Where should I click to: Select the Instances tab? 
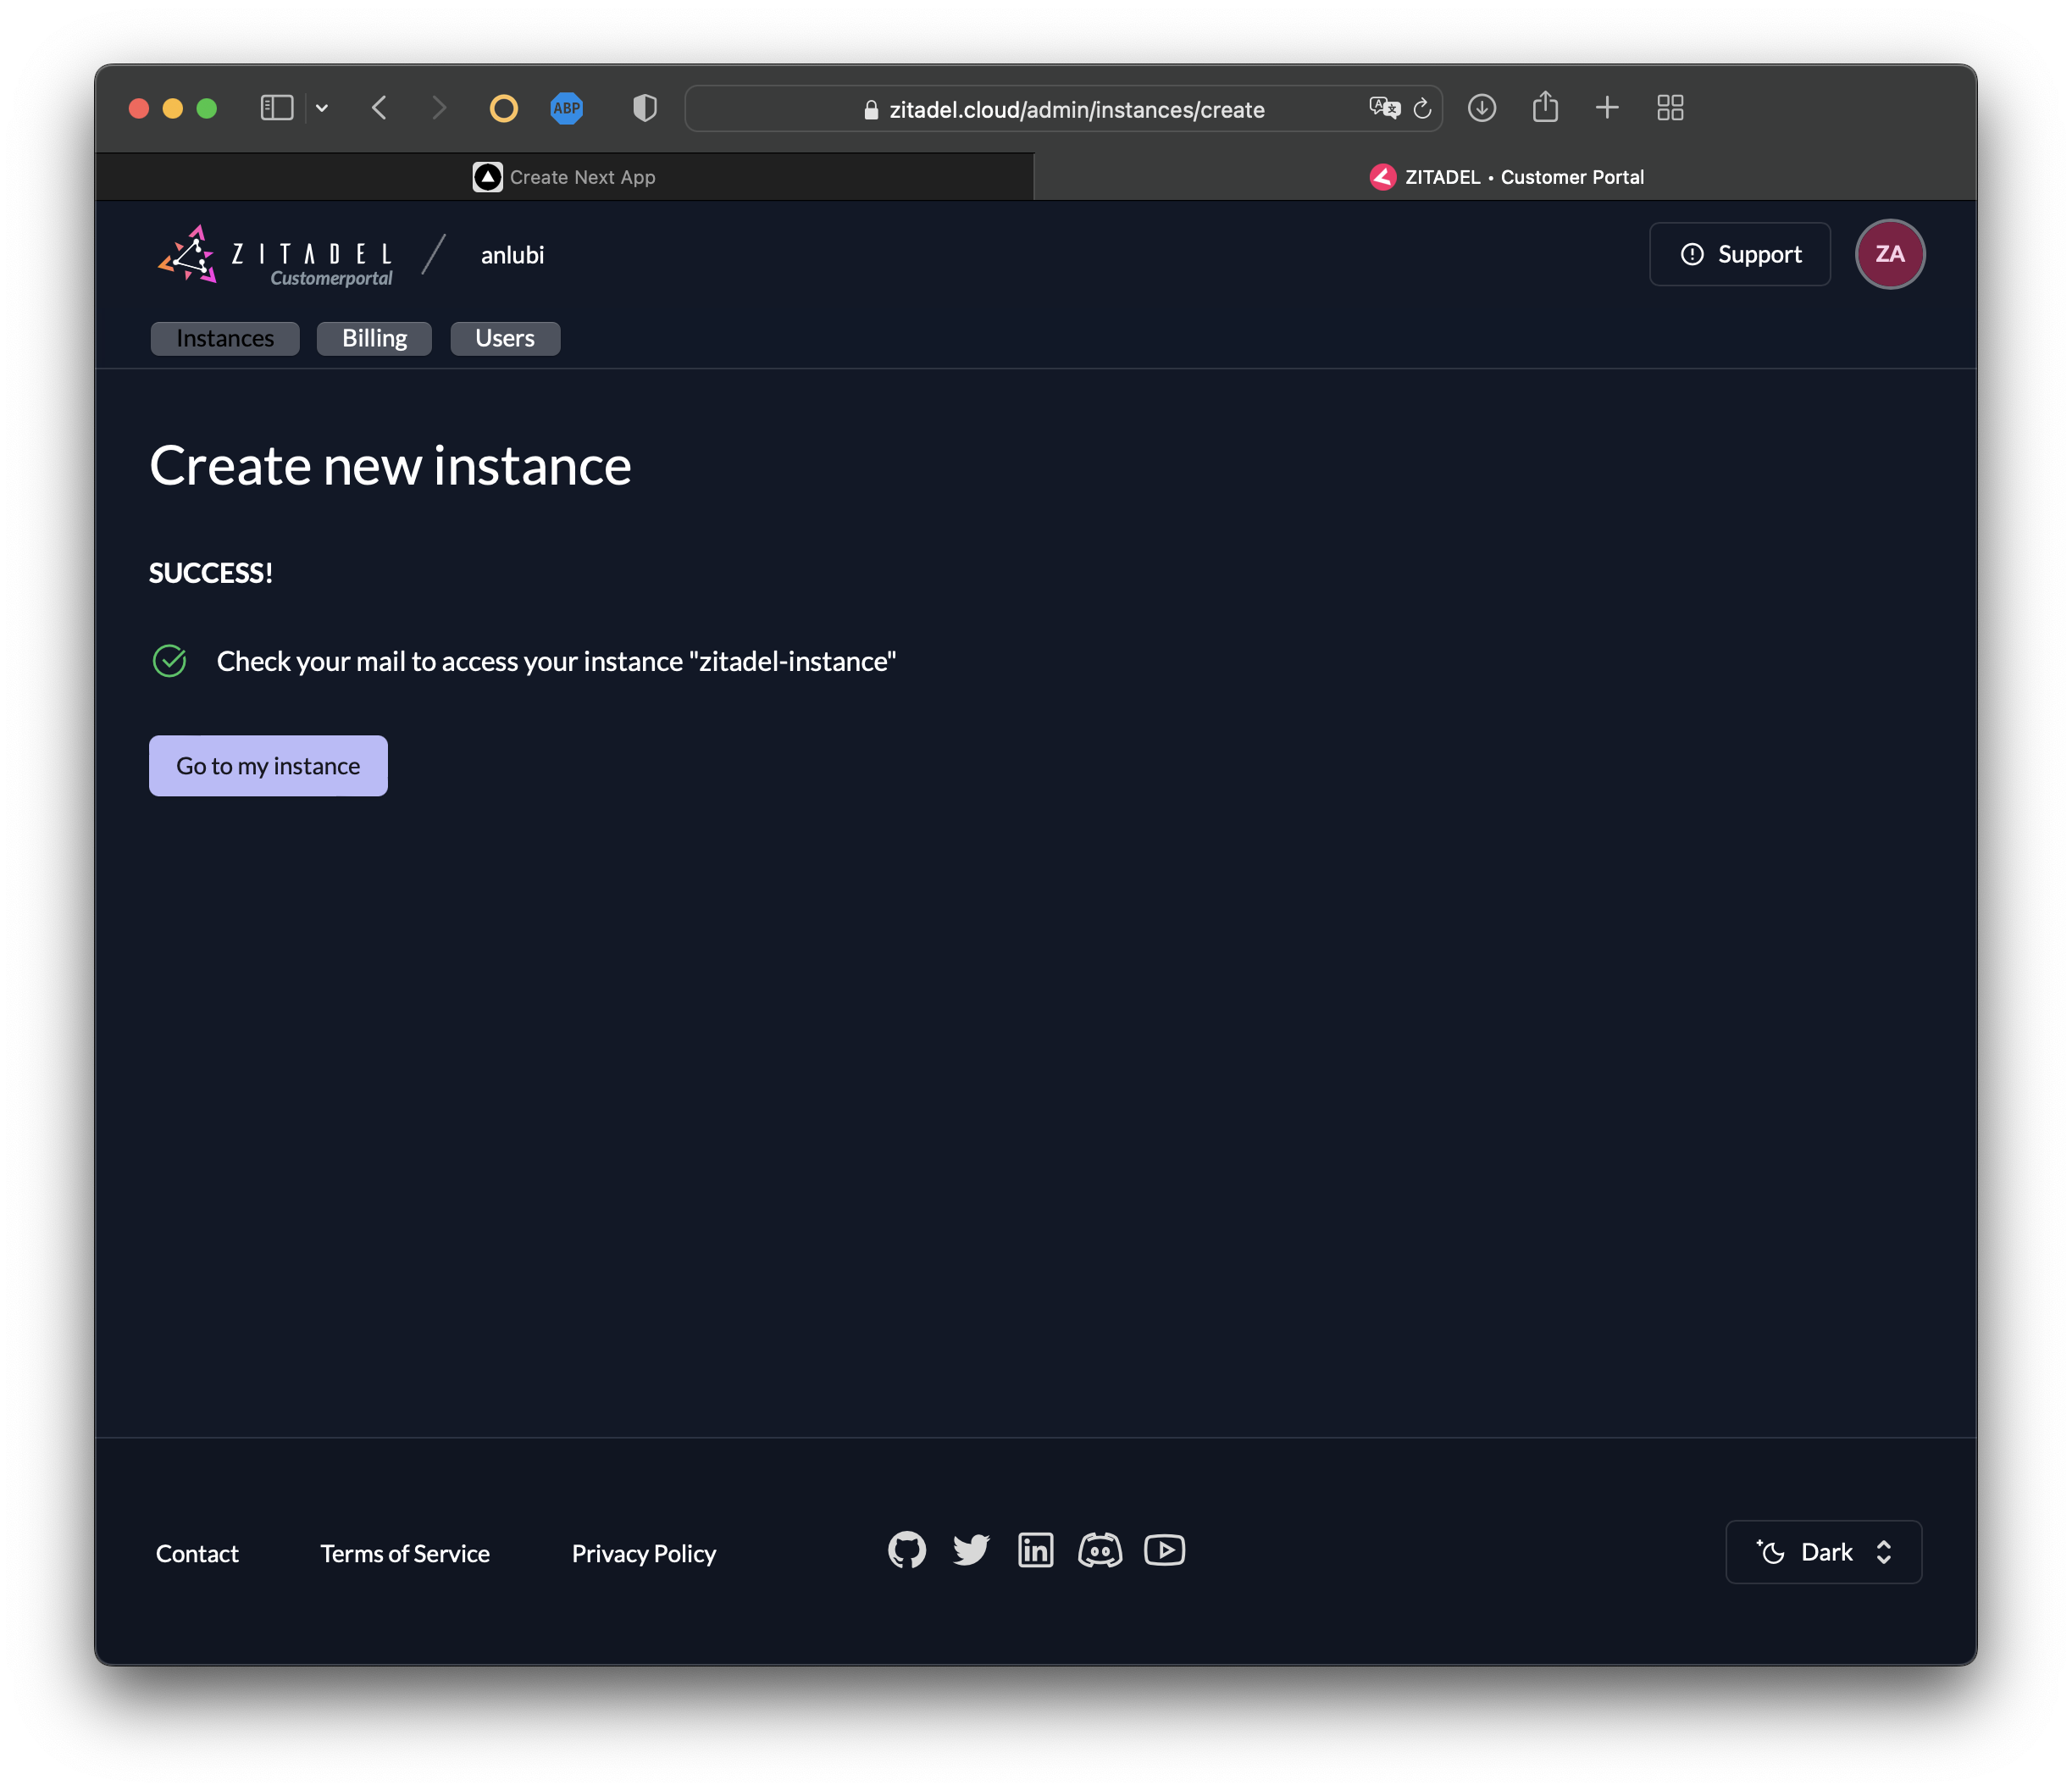point(225,336)
